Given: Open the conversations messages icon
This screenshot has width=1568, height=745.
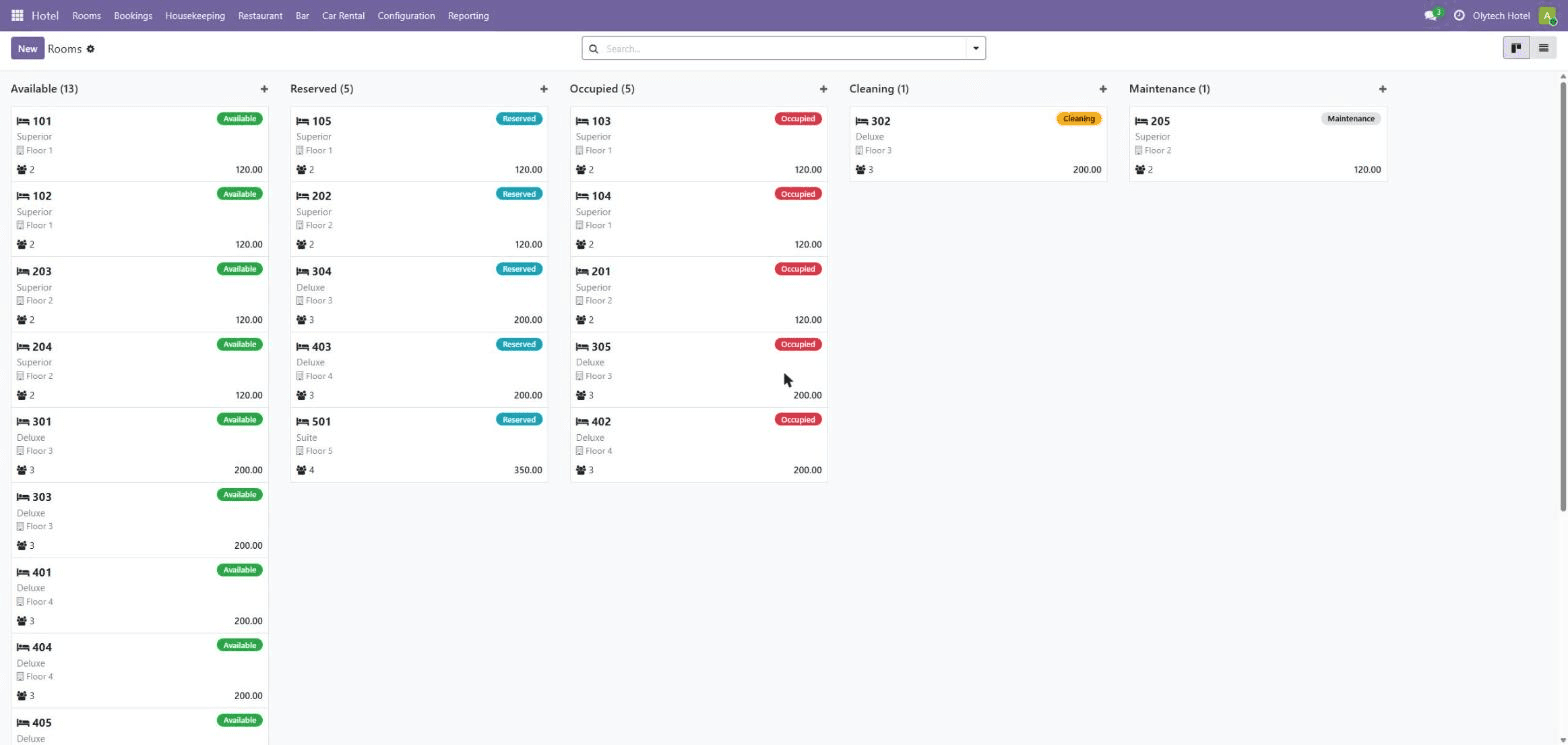Looking at the screenshot, I should pos(1431,16).
